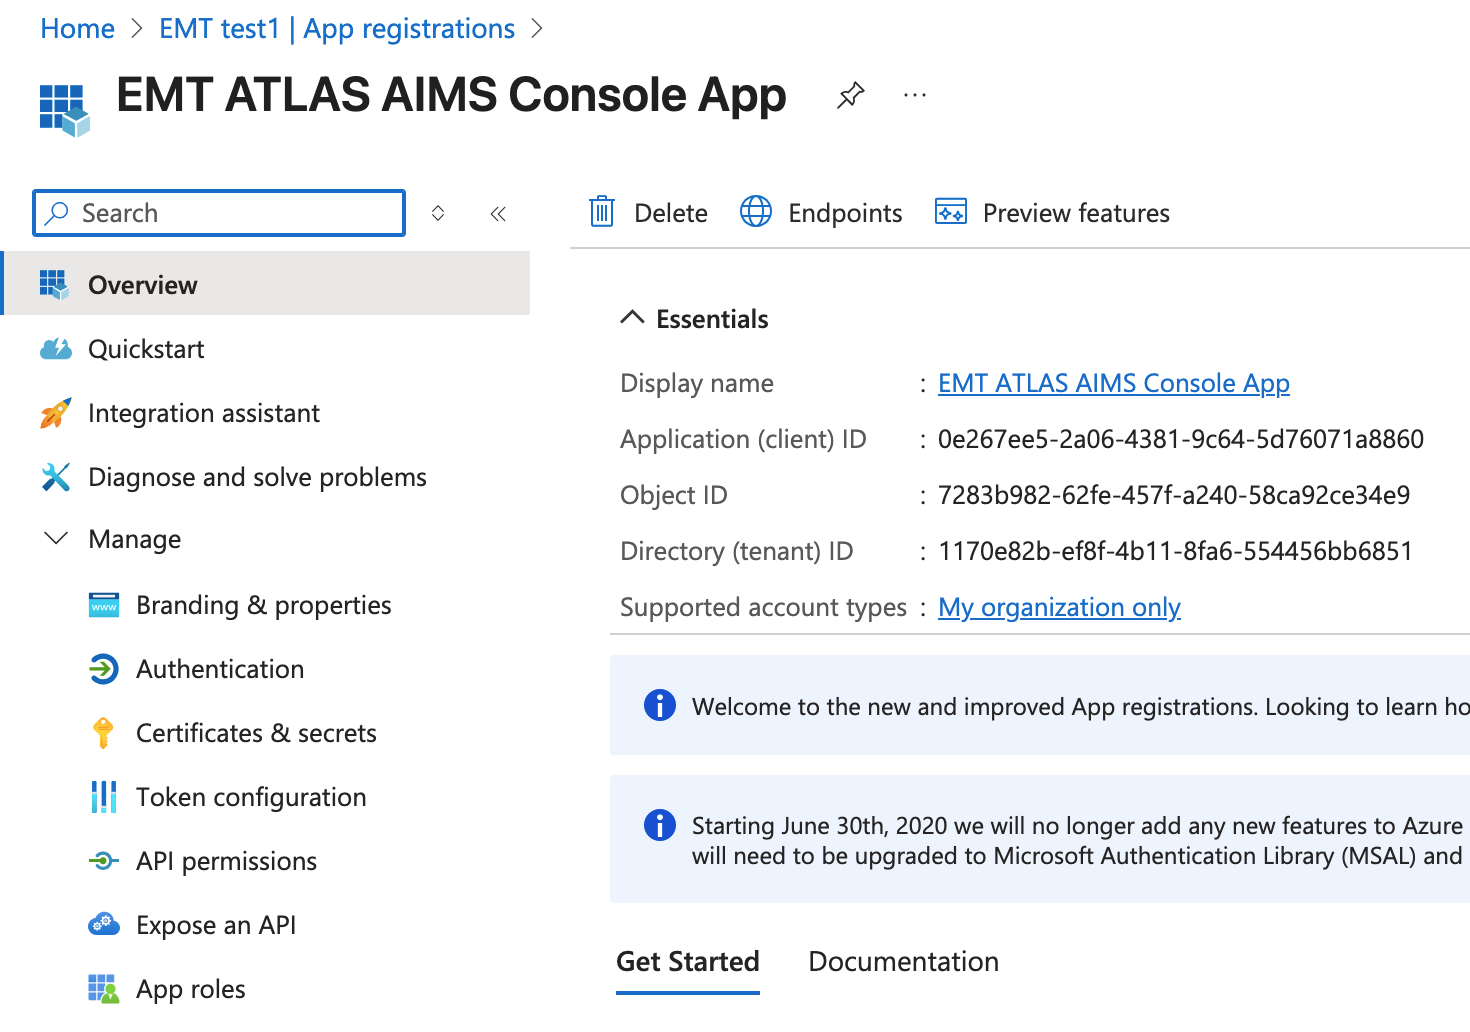Image resolution: width=1470 pixels, height=1032 pixels.
Task: Click the Display name label
Action: [697, 383]
